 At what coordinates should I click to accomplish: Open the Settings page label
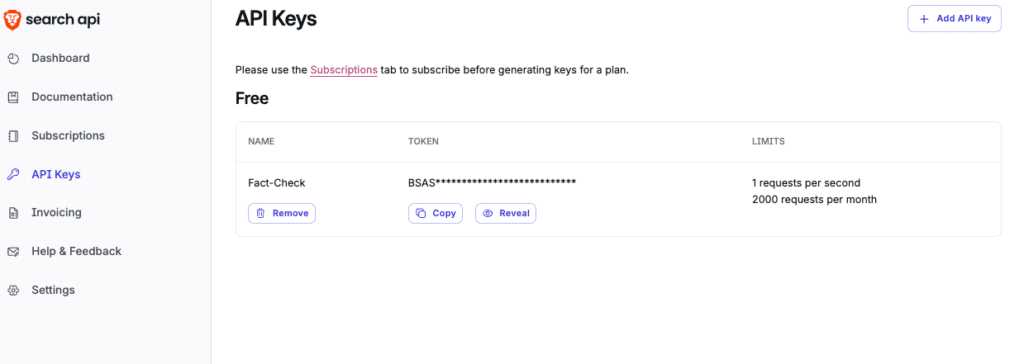(53, 290)
